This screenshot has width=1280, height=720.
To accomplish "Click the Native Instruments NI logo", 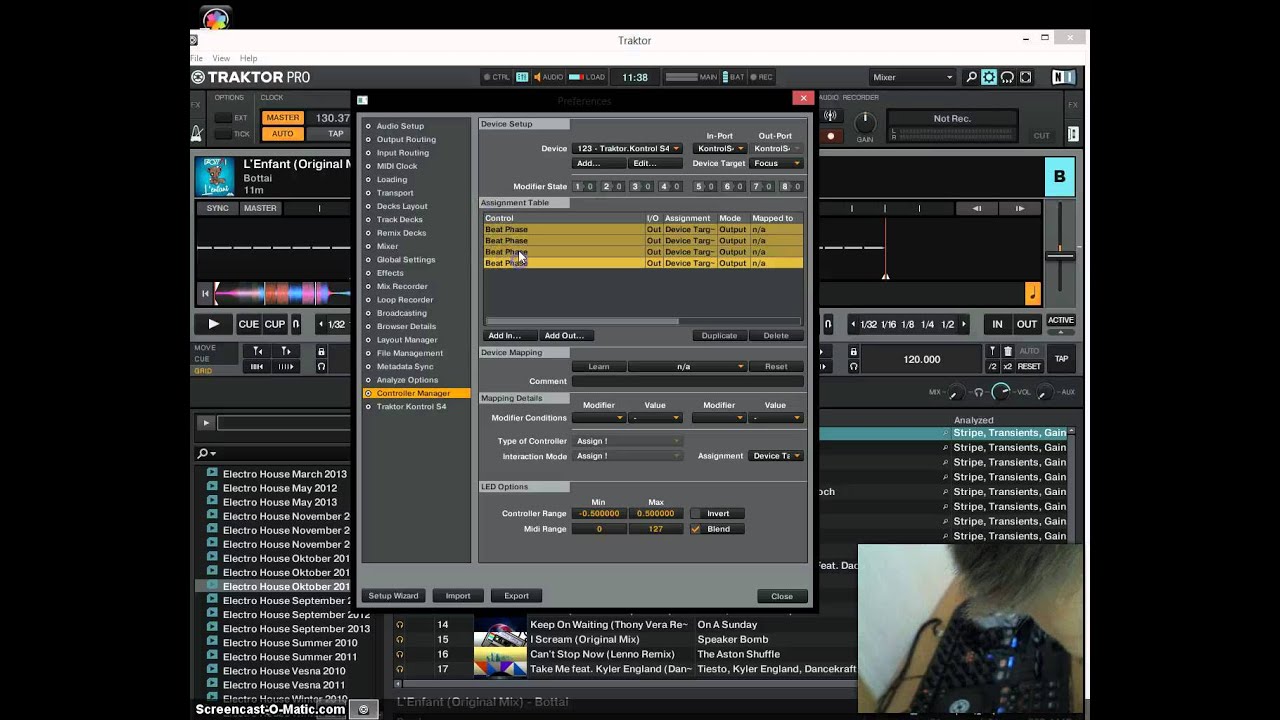I will (1063, 77).
